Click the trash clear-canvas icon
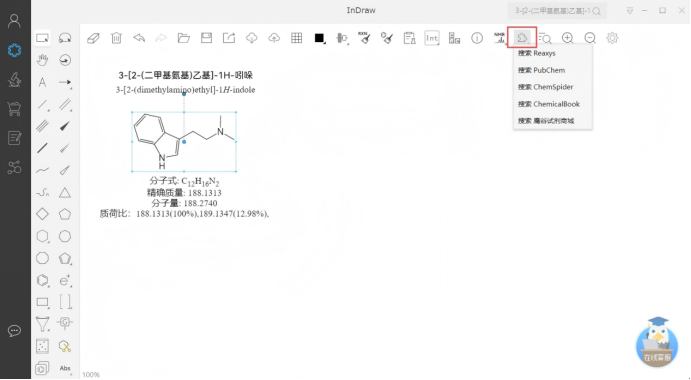The height and width of the screenshot is (380, 691). tap(116, 38)
